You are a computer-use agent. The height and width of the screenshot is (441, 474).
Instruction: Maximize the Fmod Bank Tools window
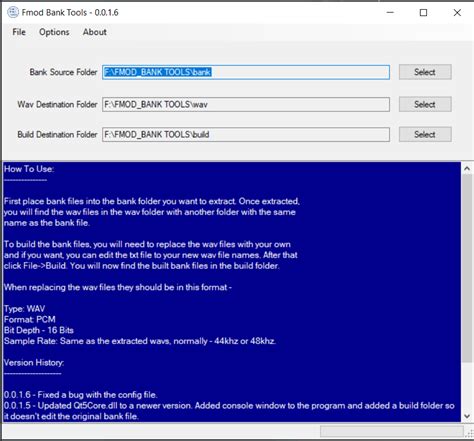pos(423,12)
